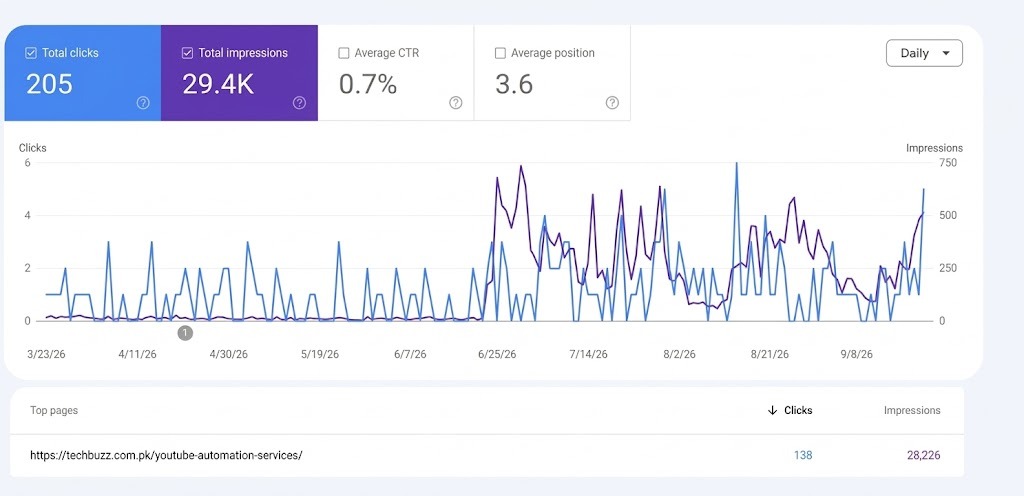This screenshot has height=496, width=1024.
Task: Click the 750 impressions axis label
Action: pos(947,163)
